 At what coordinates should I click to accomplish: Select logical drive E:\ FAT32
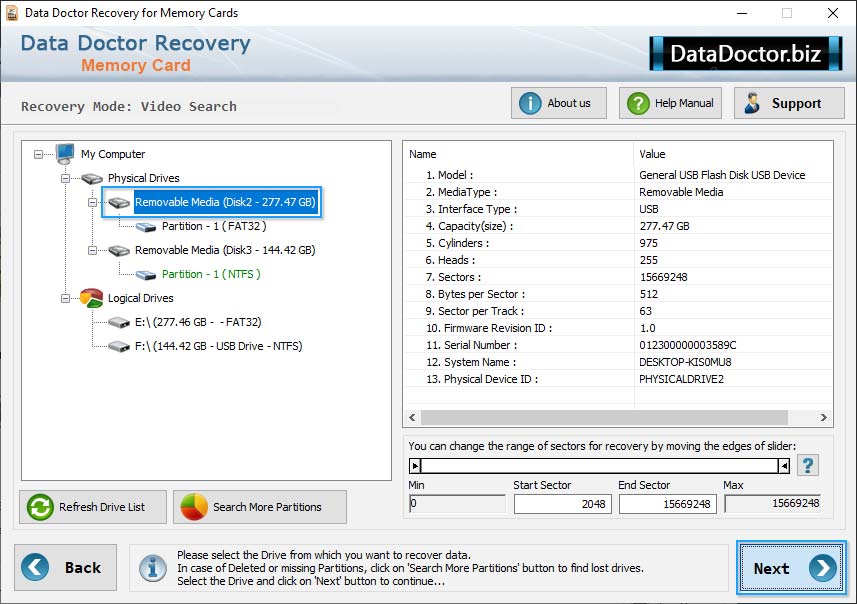click(198, 322)
